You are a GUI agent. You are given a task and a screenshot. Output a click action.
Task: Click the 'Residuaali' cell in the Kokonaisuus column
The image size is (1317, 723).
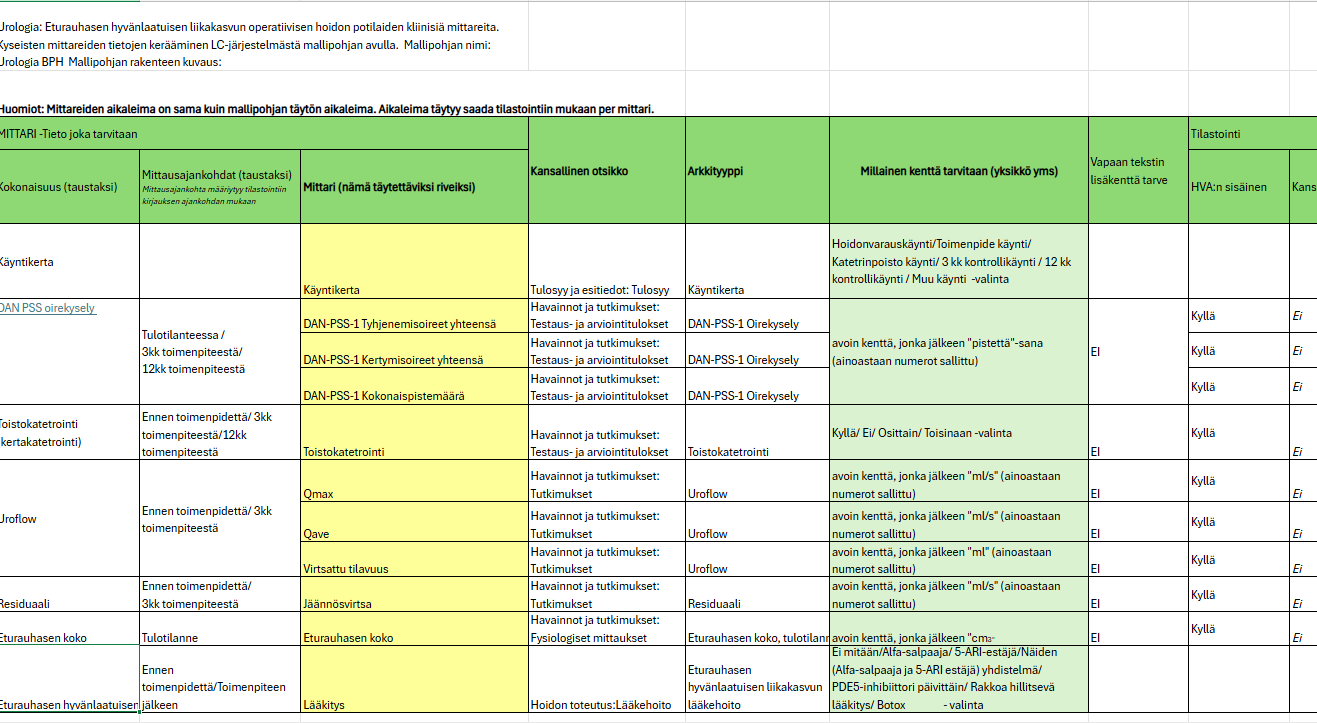point(69,594)
